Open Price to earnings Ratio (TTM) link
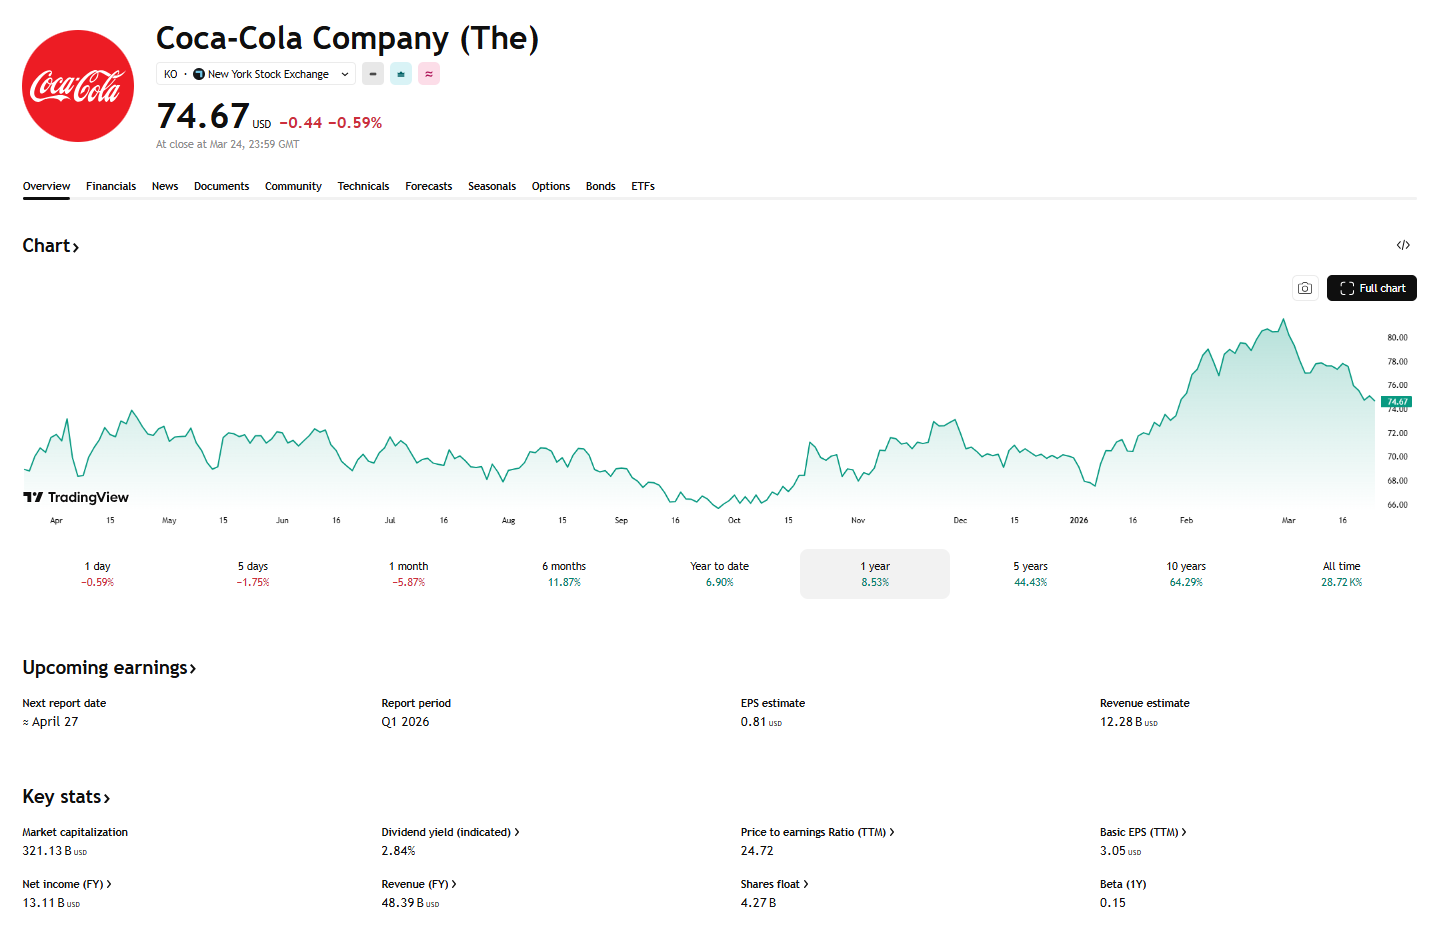 click(817, 832)
